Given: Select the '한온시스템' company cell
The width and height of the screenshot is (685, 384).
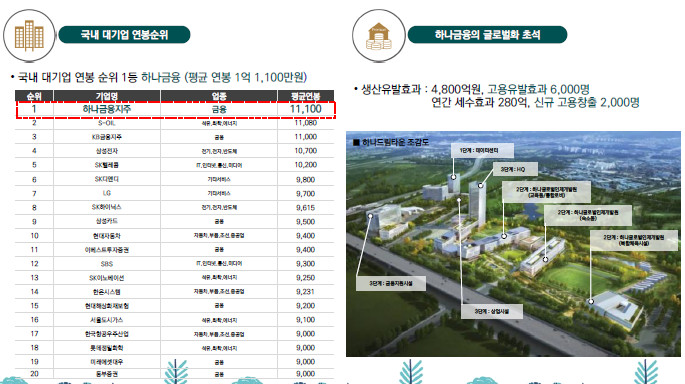Looking at the screenshot, I should (x=107, y=292).
